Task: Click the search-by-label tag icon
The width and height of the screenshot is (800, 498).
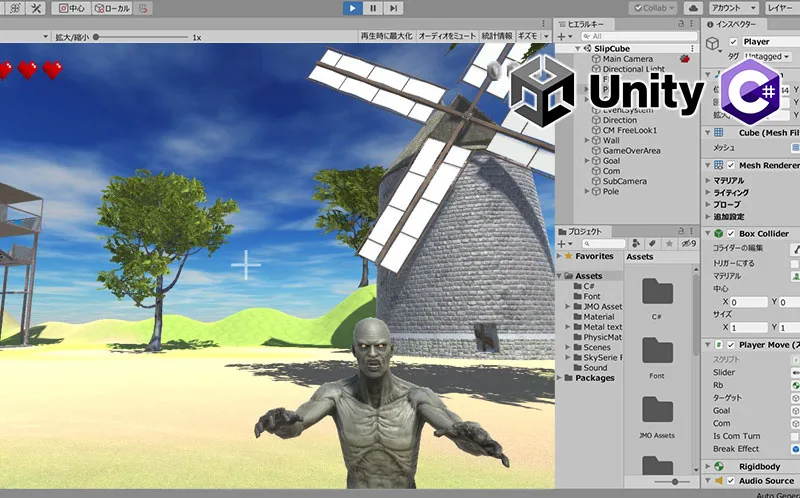Action: point(653,244)
